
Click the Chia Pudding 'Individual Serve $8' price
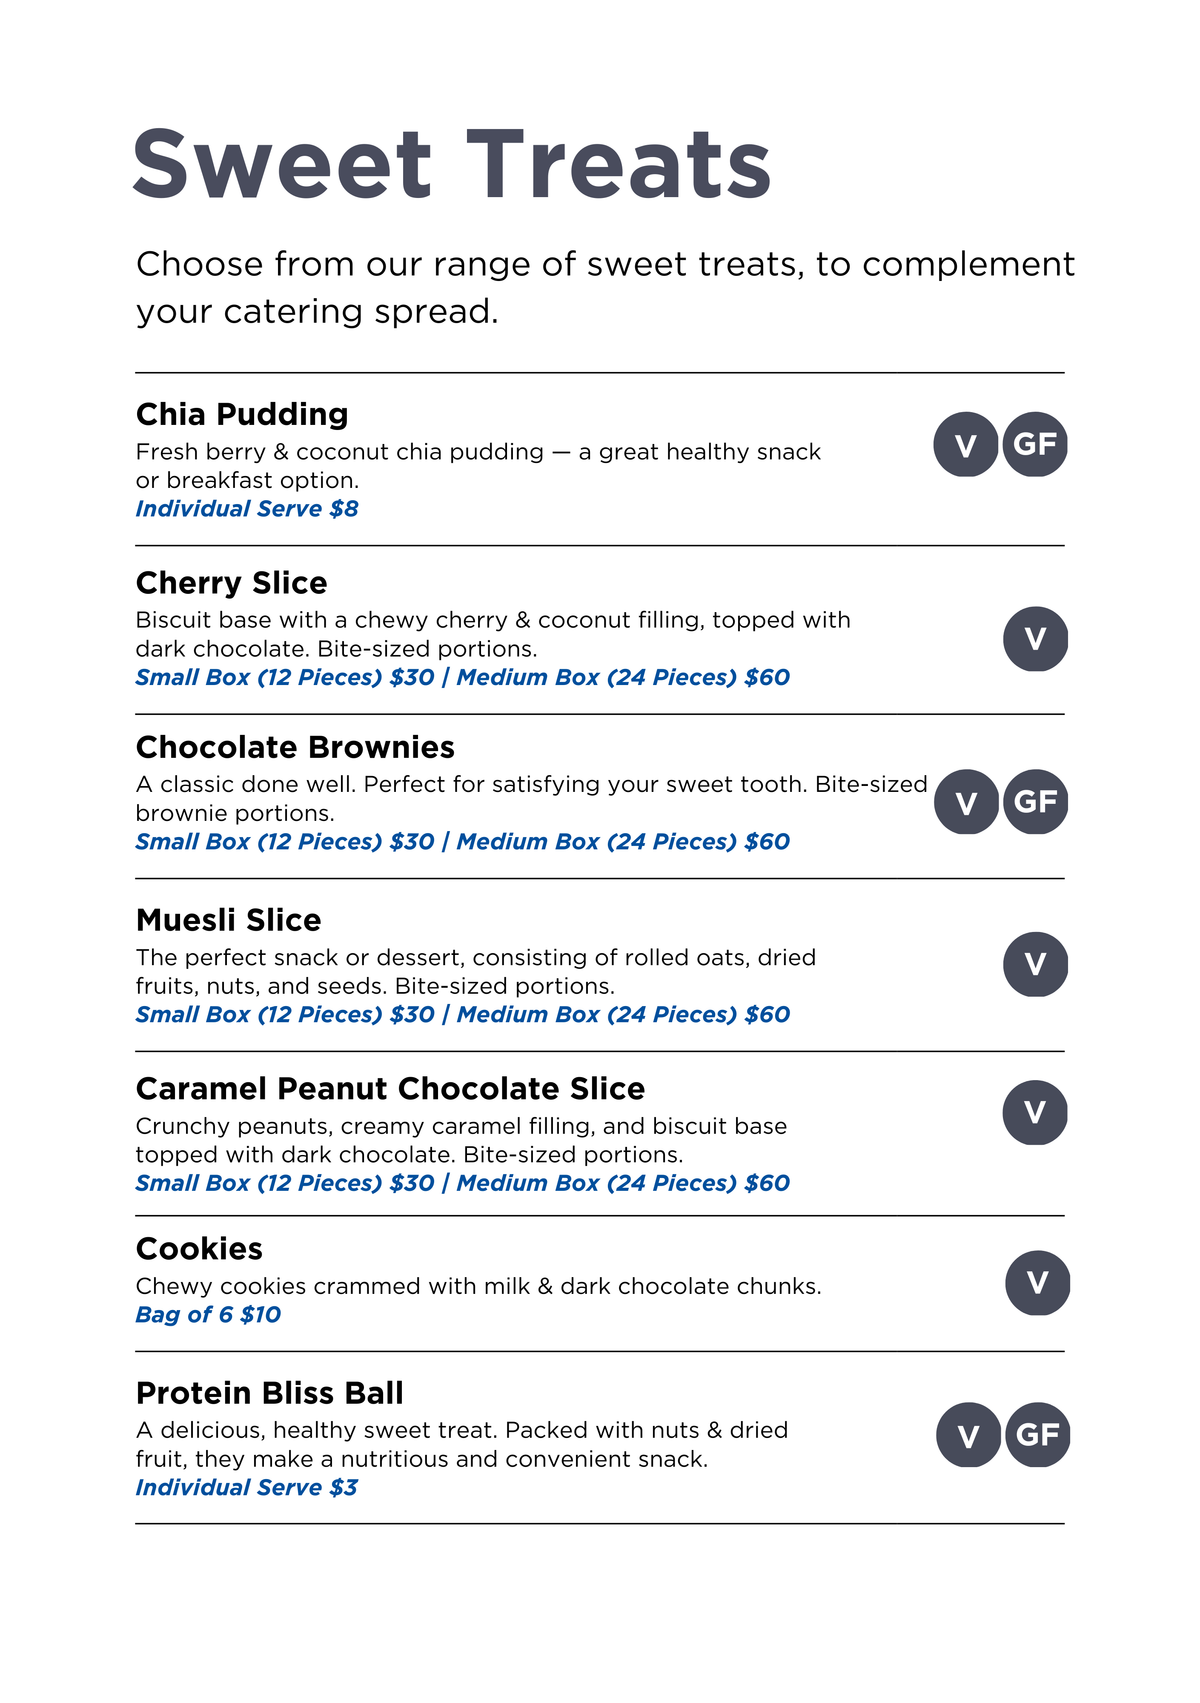pos(247,509)
